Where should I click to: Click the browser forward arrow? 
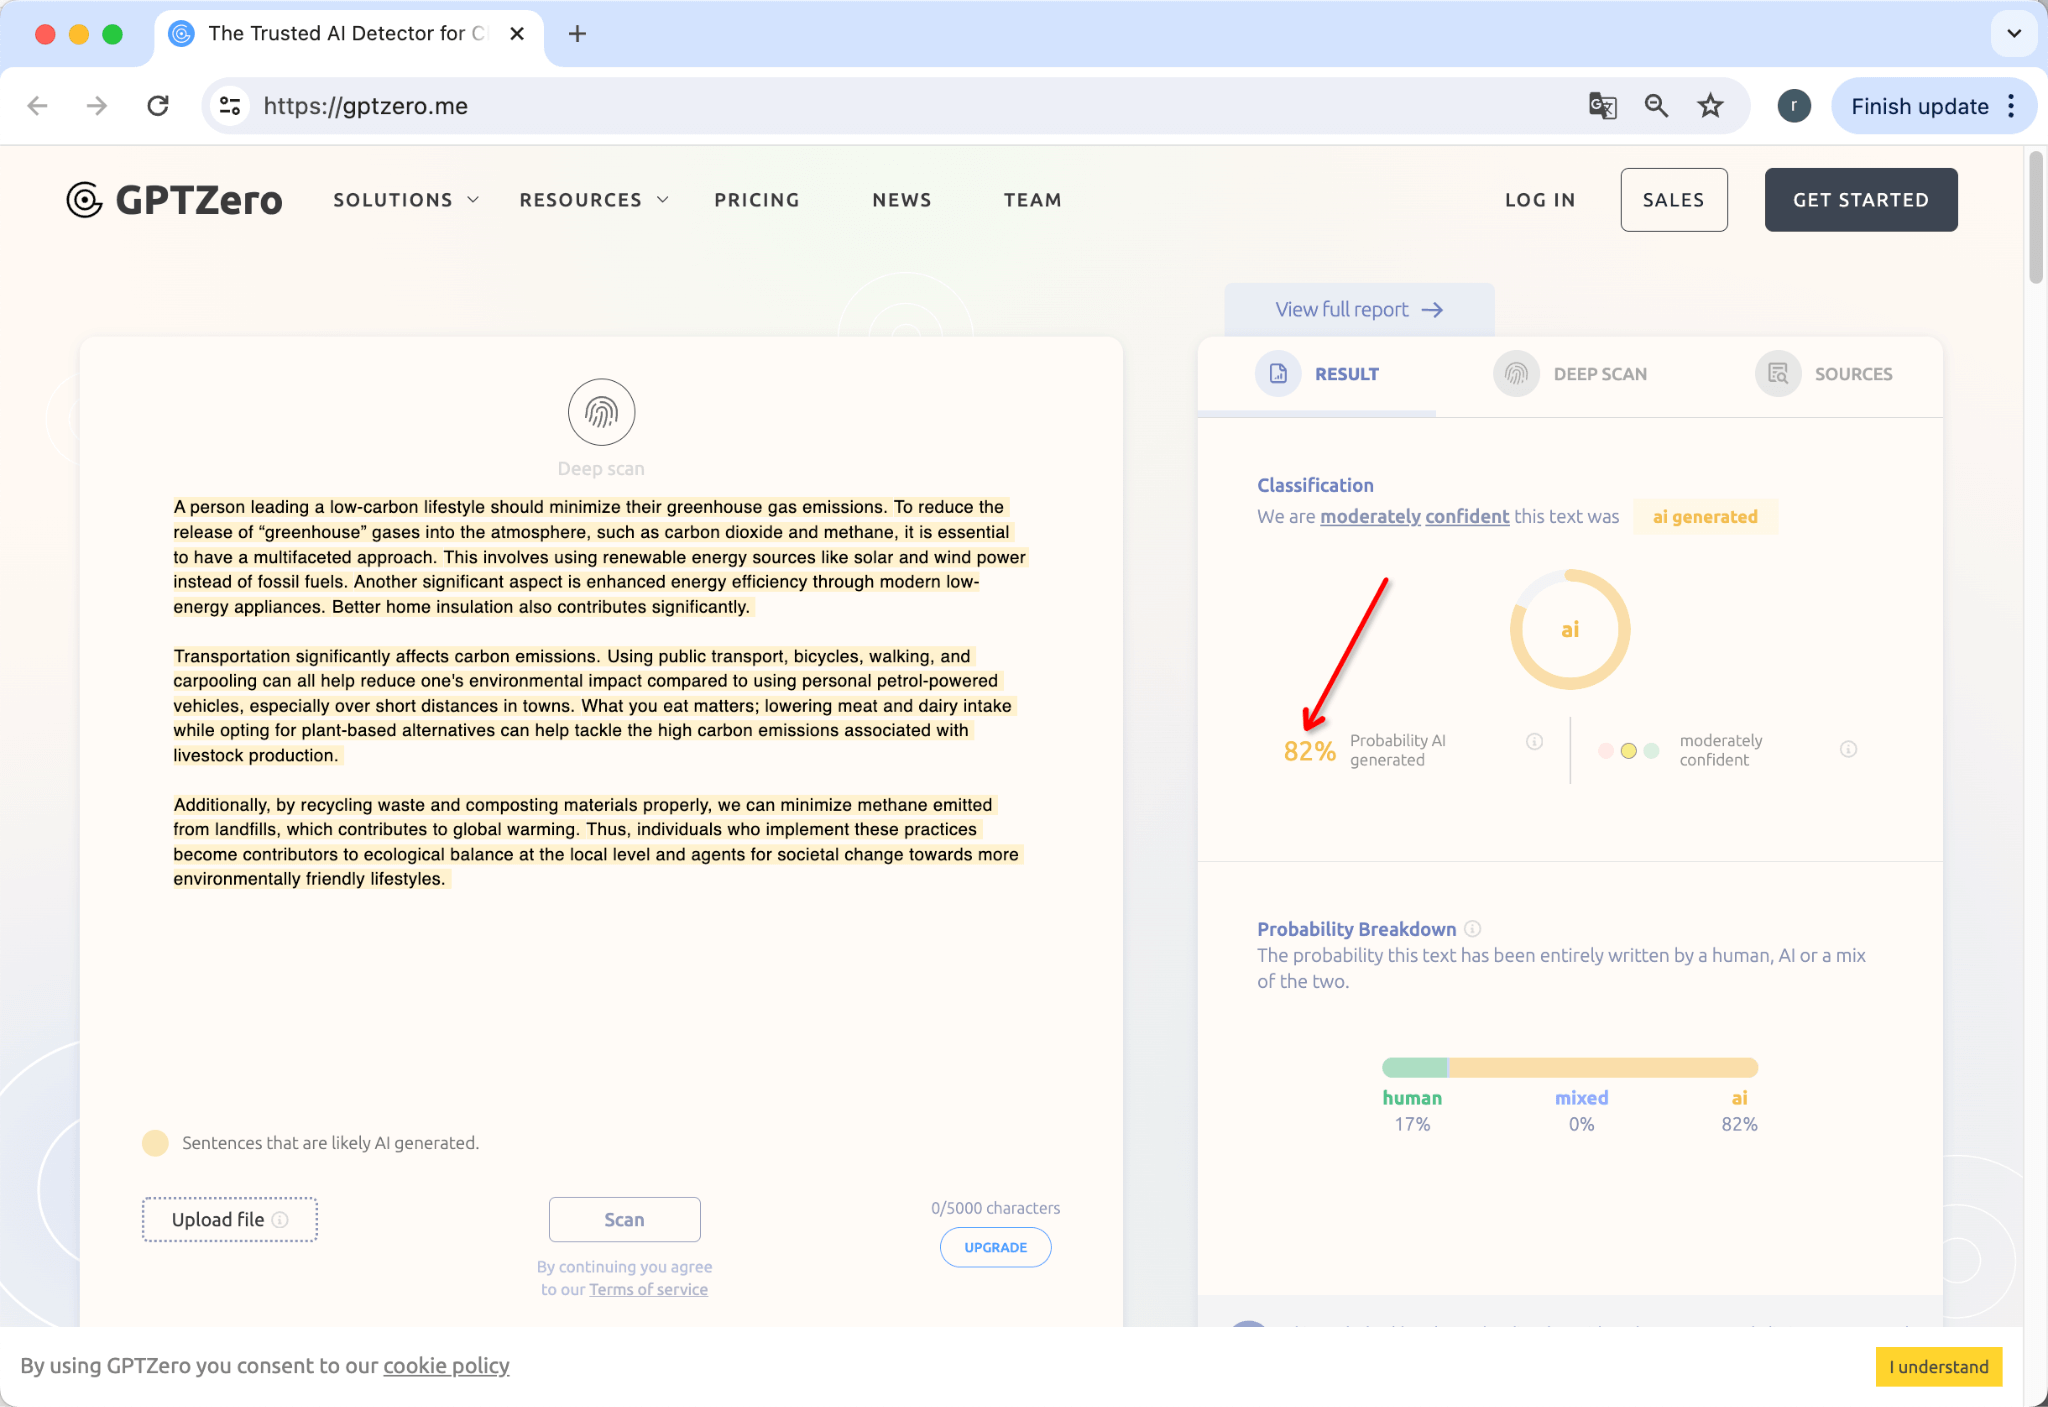pos(97,106)
